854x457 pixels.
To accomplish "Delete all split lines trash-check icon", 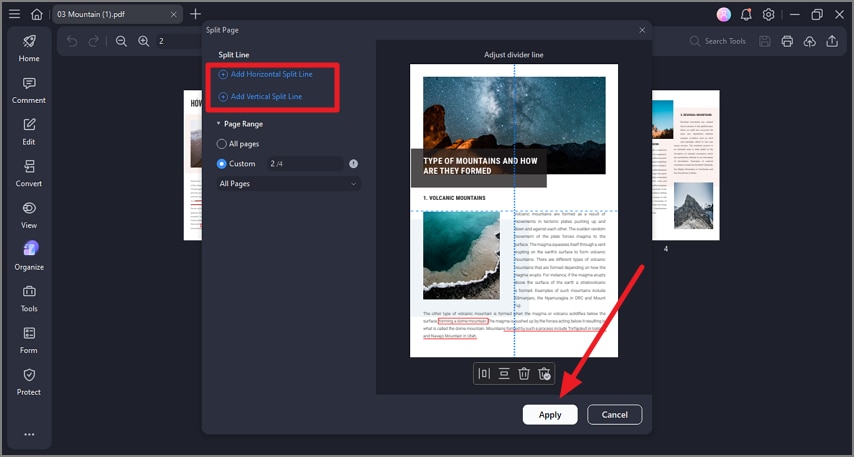I will click(x=544, y=374).
